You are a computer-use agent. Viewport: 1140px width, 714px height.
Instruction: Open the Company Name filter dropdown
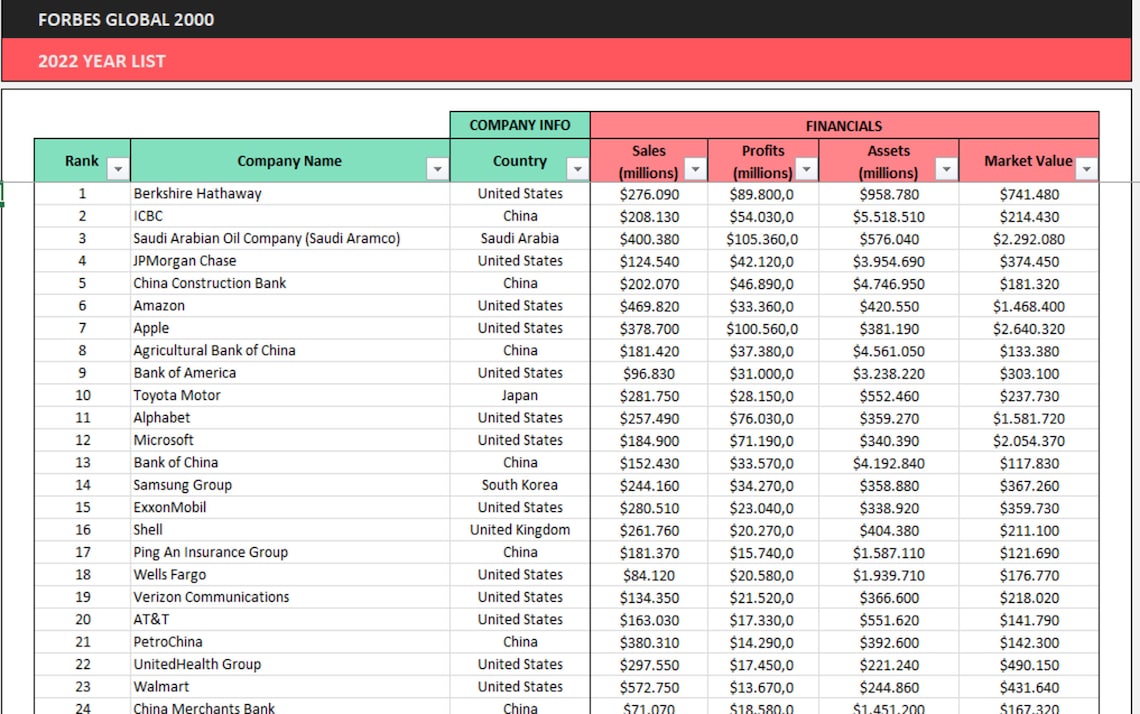coord(437,168)
